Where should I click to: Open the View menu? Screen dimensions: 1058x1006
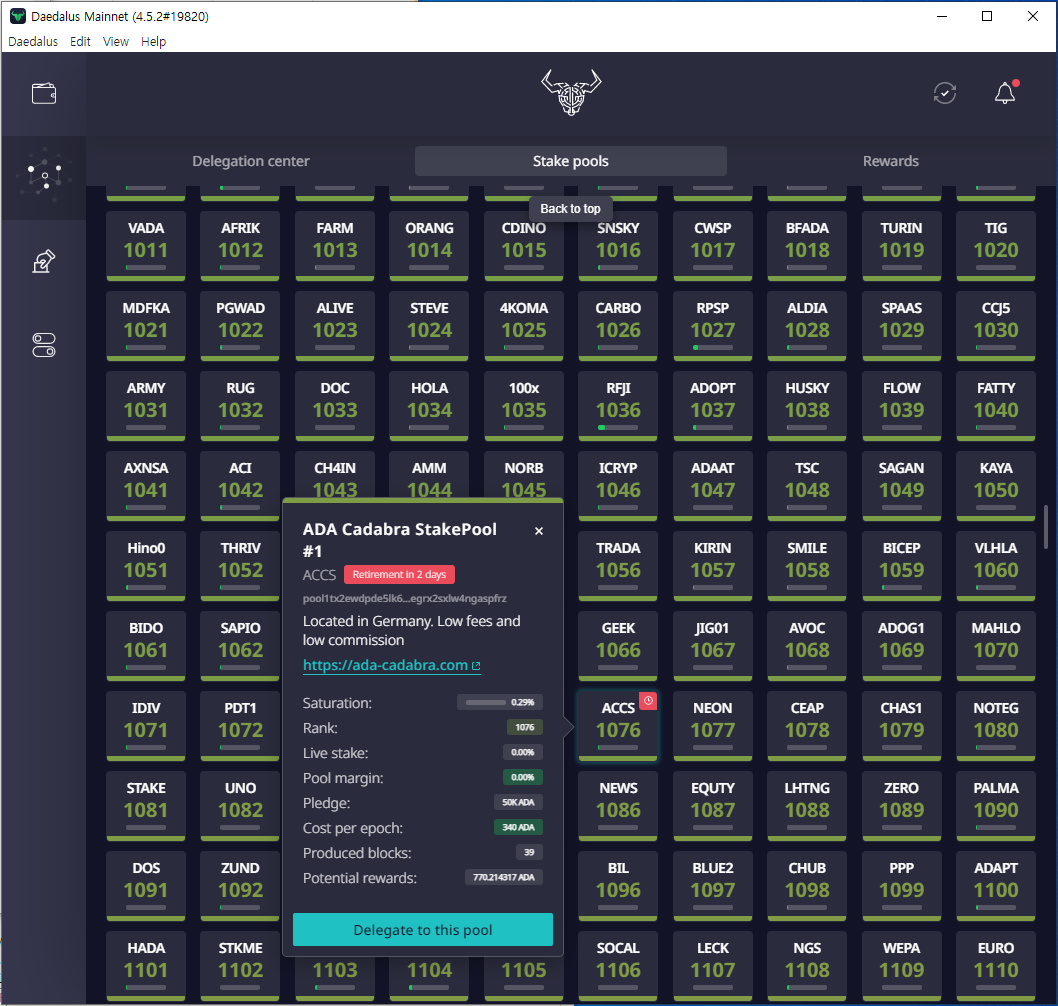pyautogui.click(x=116, y=41)
